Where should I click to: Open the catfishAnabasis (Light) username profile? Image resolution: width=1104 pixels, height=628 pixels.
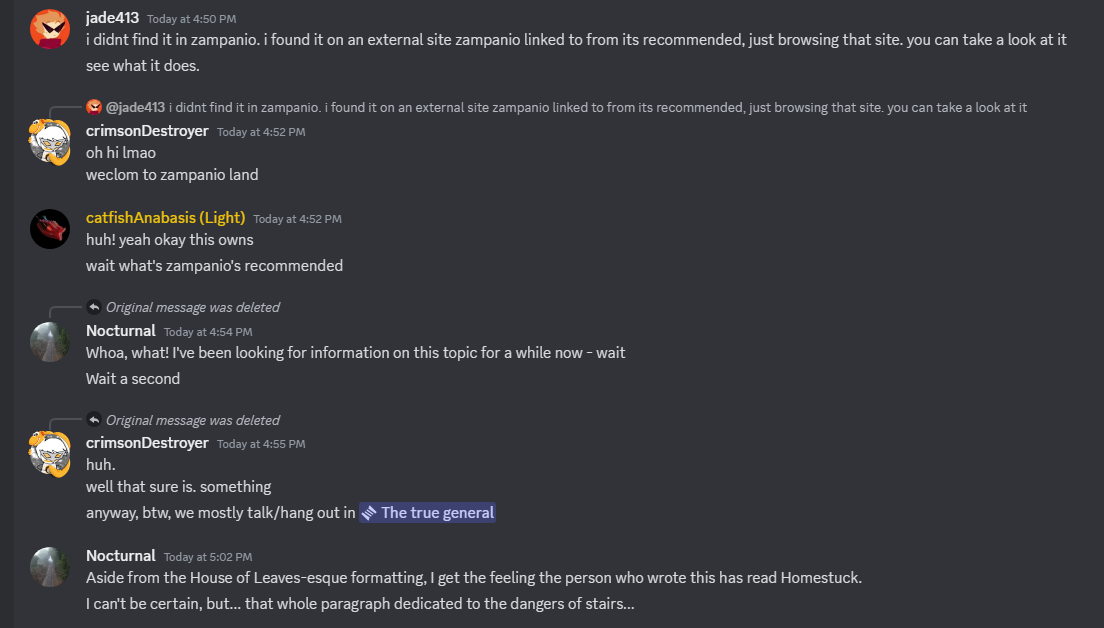(x=165, y=218)
